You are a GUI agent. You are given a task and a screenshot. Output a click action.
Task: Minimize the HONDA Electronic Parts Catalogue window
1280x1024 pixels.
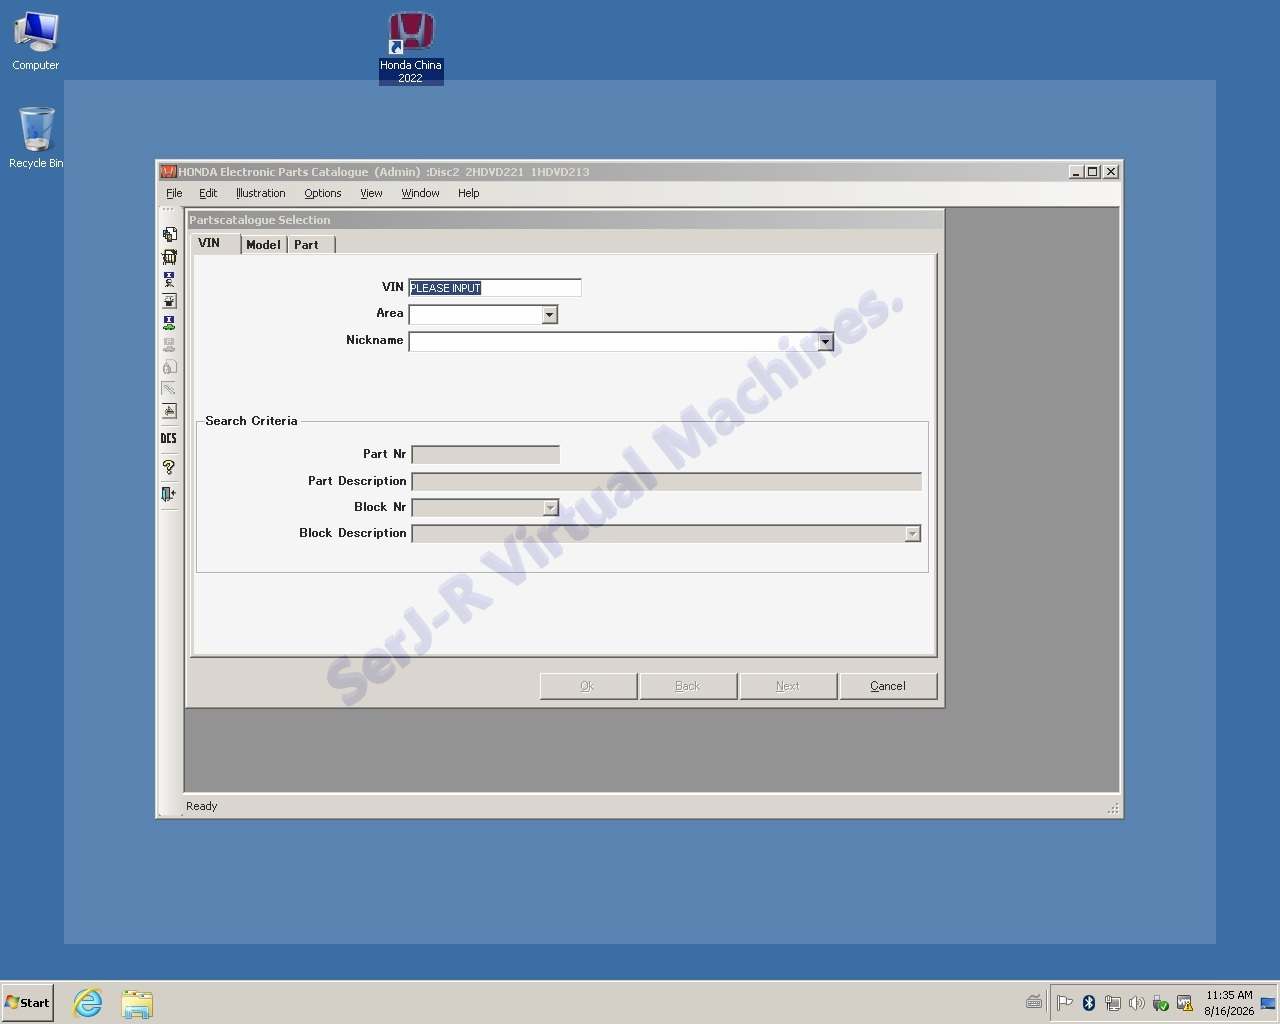(x=1076, y=172)
